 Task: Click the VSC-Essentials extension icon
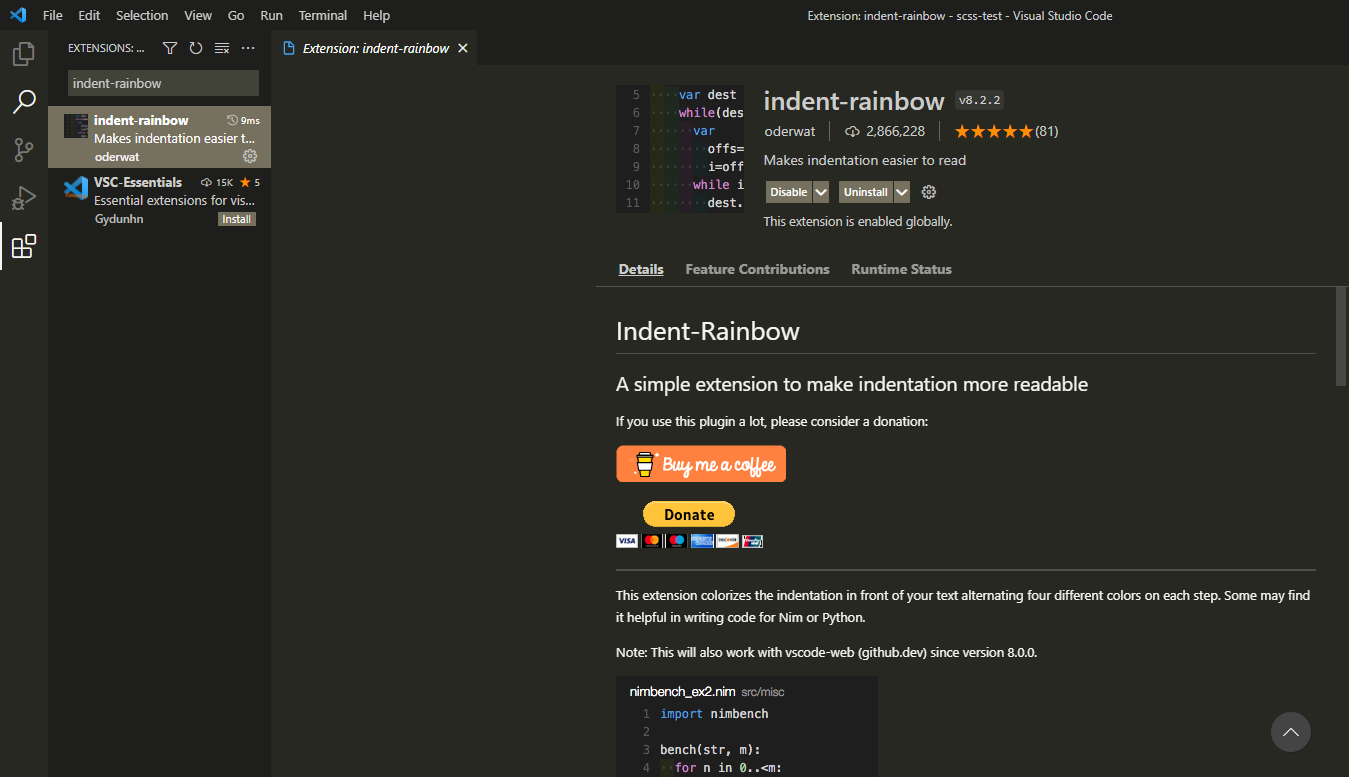click(x=75, y=188)
